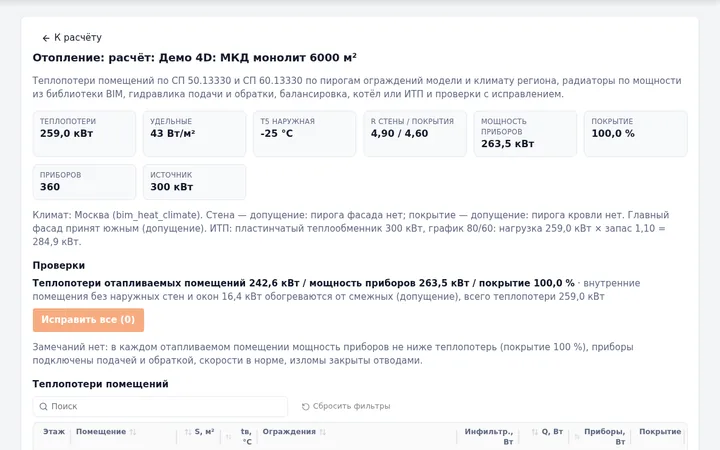
Task: Click the heading 'Отопление: расчёт: Демо 4D'
Action: 194,58
